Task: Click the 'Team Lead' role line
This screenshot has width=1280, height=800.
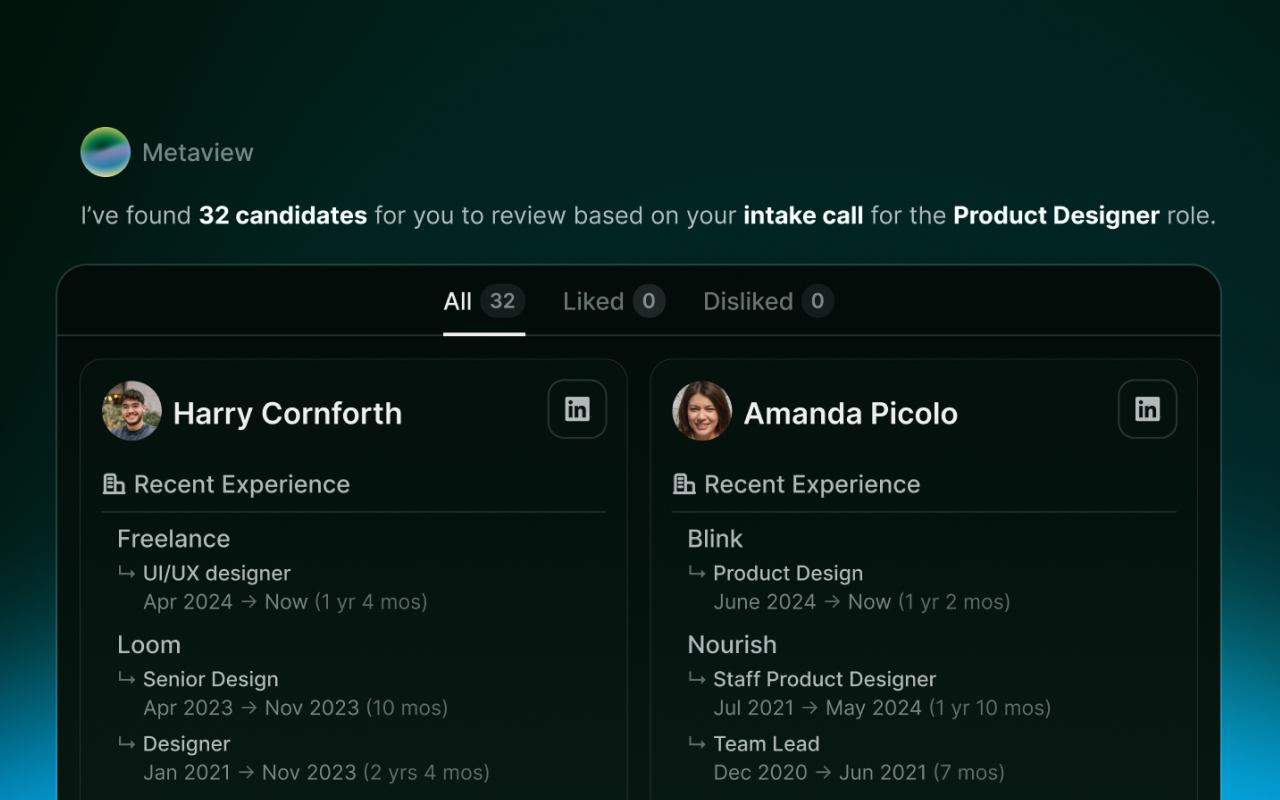Action: pyautogui.click(x=767, y=745)
